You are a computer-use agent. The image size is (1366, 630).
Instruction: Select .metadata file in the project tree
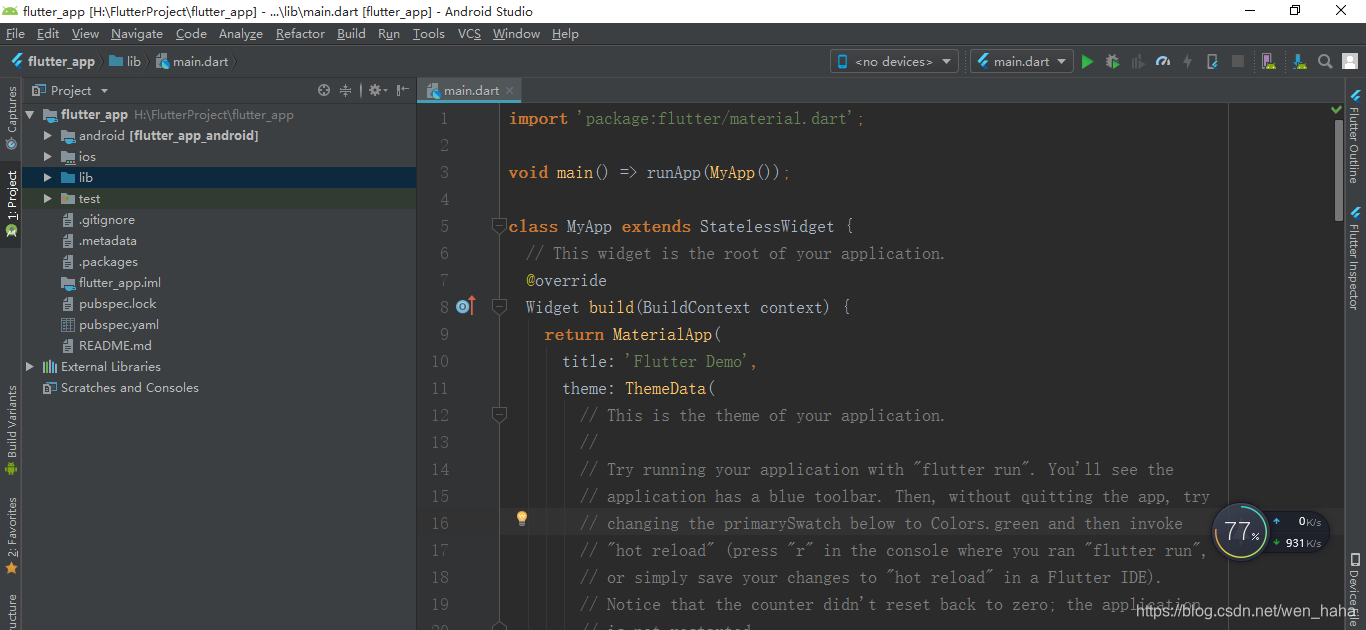tap(108, 241)
